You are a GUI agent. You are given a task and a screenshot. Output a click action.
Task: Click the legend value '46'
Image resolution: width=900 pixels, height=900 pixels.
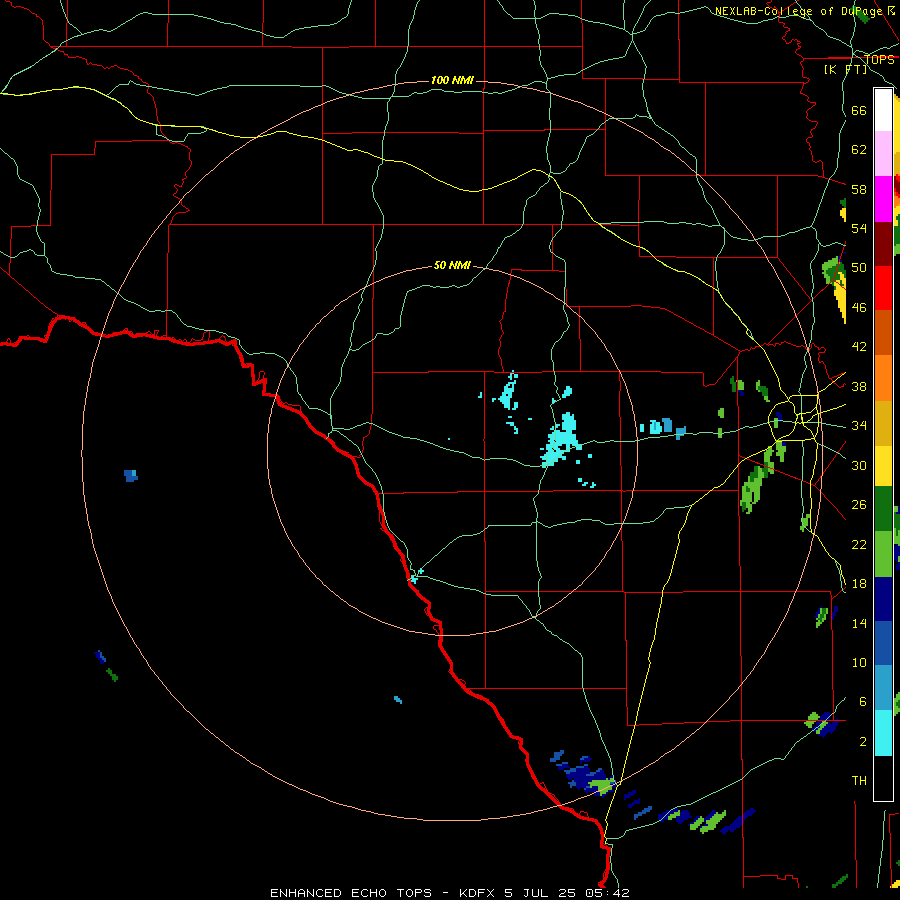859,308
